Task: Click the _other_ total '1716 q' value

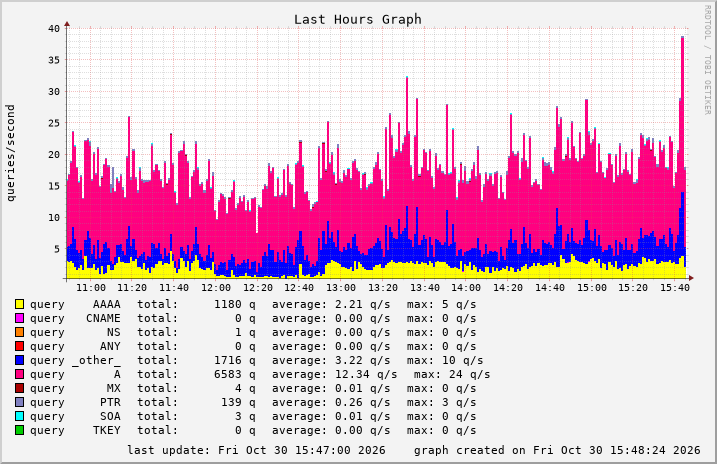Action: [x=235, y=361]
